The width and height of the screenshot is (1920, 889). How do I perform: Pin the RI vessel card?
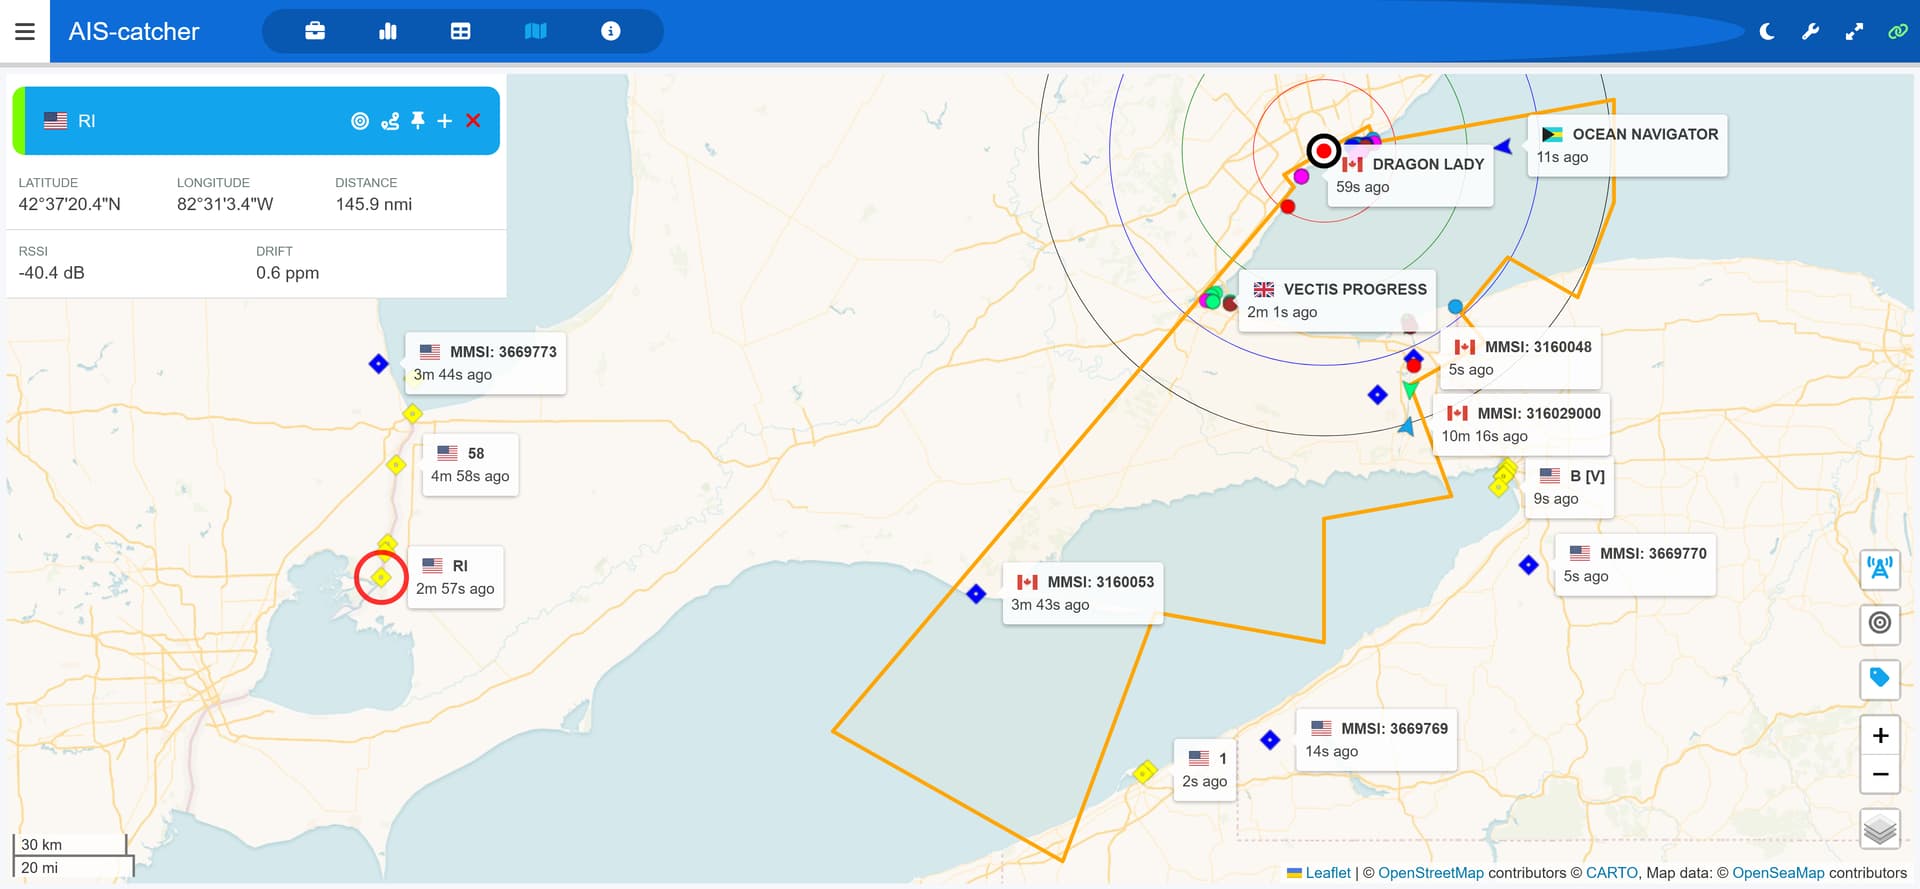click(418, 121)
